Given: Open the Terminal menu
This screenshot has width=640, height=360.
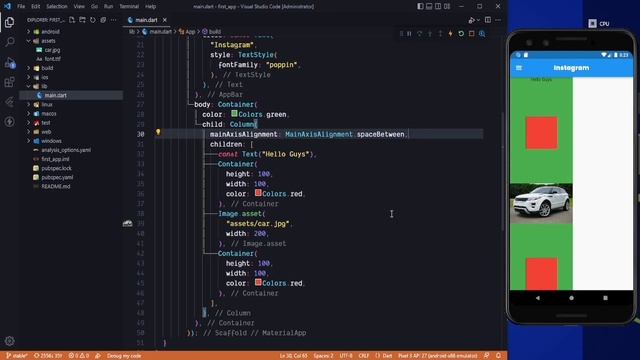Looking at the screenshot, I should pyautogui.click(x=129, y=7).
